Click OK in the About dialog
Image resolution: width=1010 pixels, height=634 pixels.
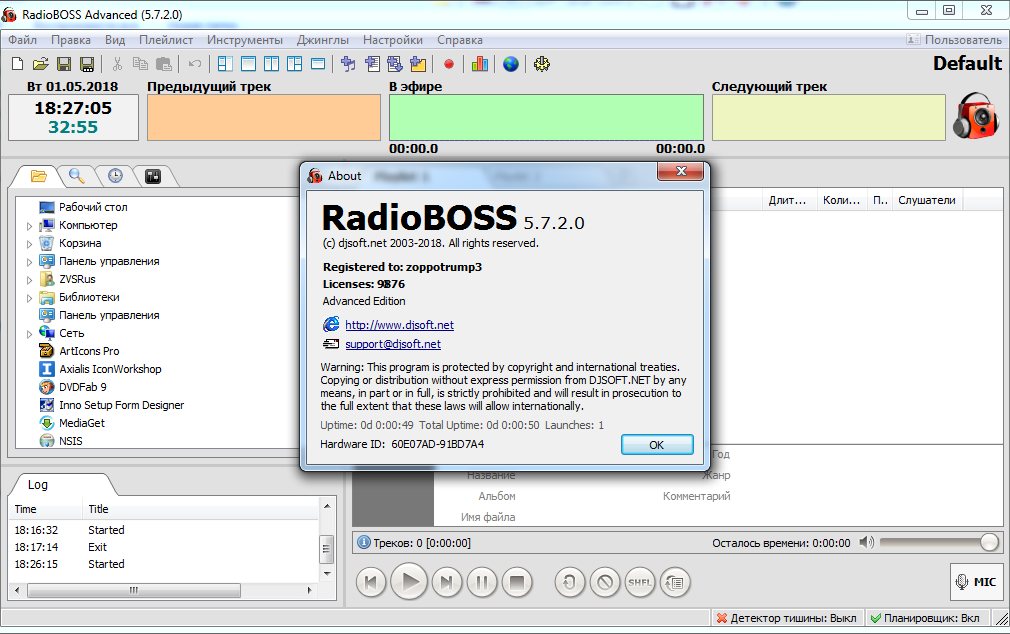[x=657, y=445]
